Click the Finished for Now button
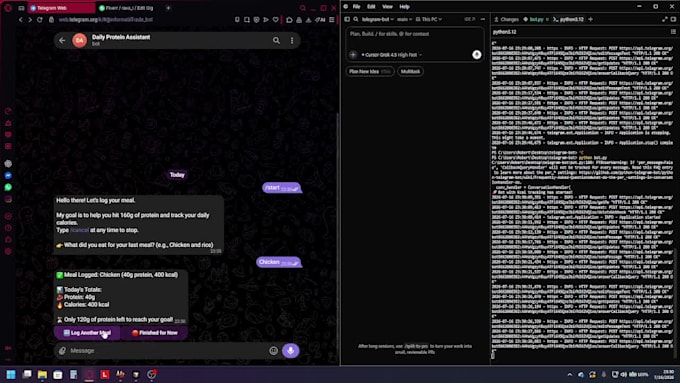Image resolution: width=680 pixels, height=383 pixels. [155, 333]
